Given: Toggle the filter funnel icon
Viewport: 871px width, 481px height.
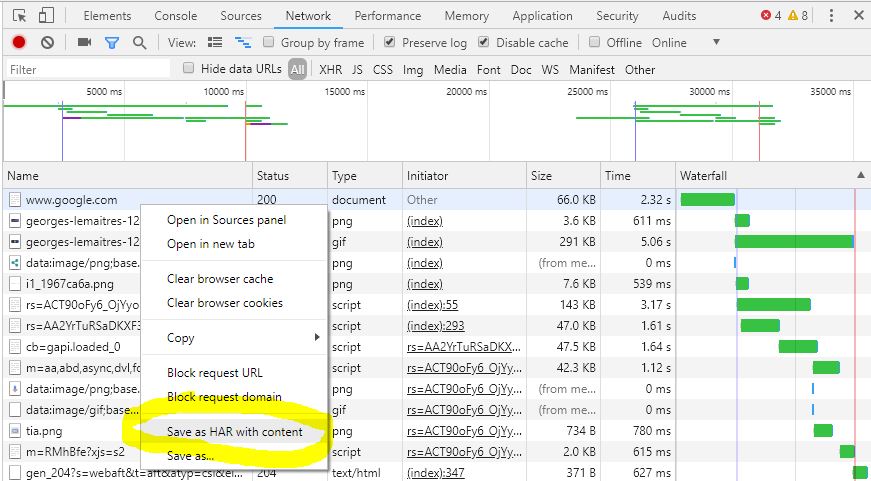Looking at the screenshot, I should pos(112,43).
